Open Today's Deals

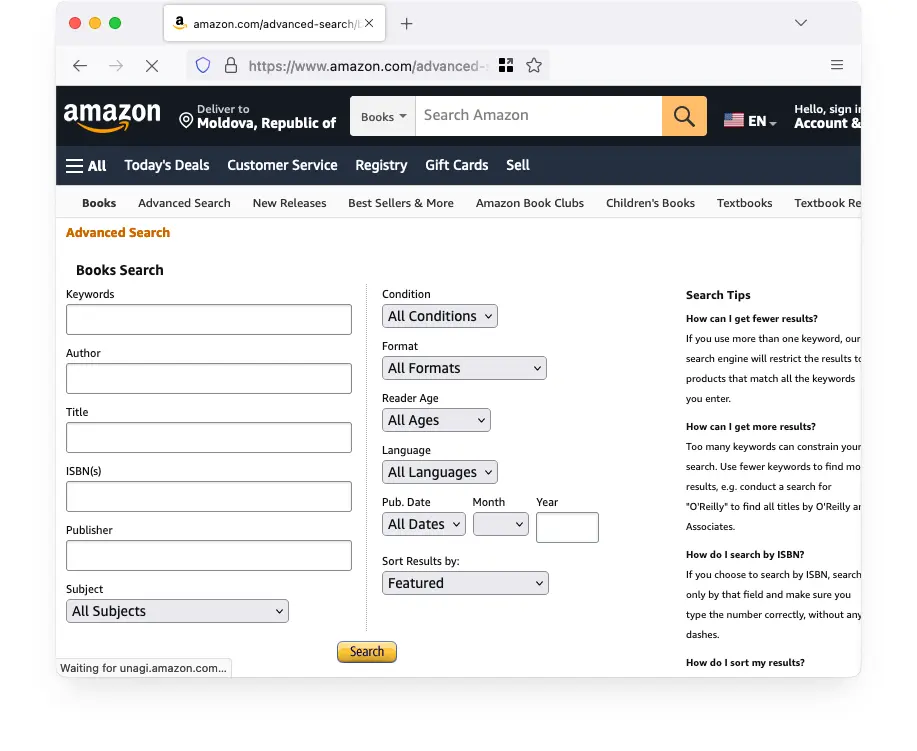(167, 166)
